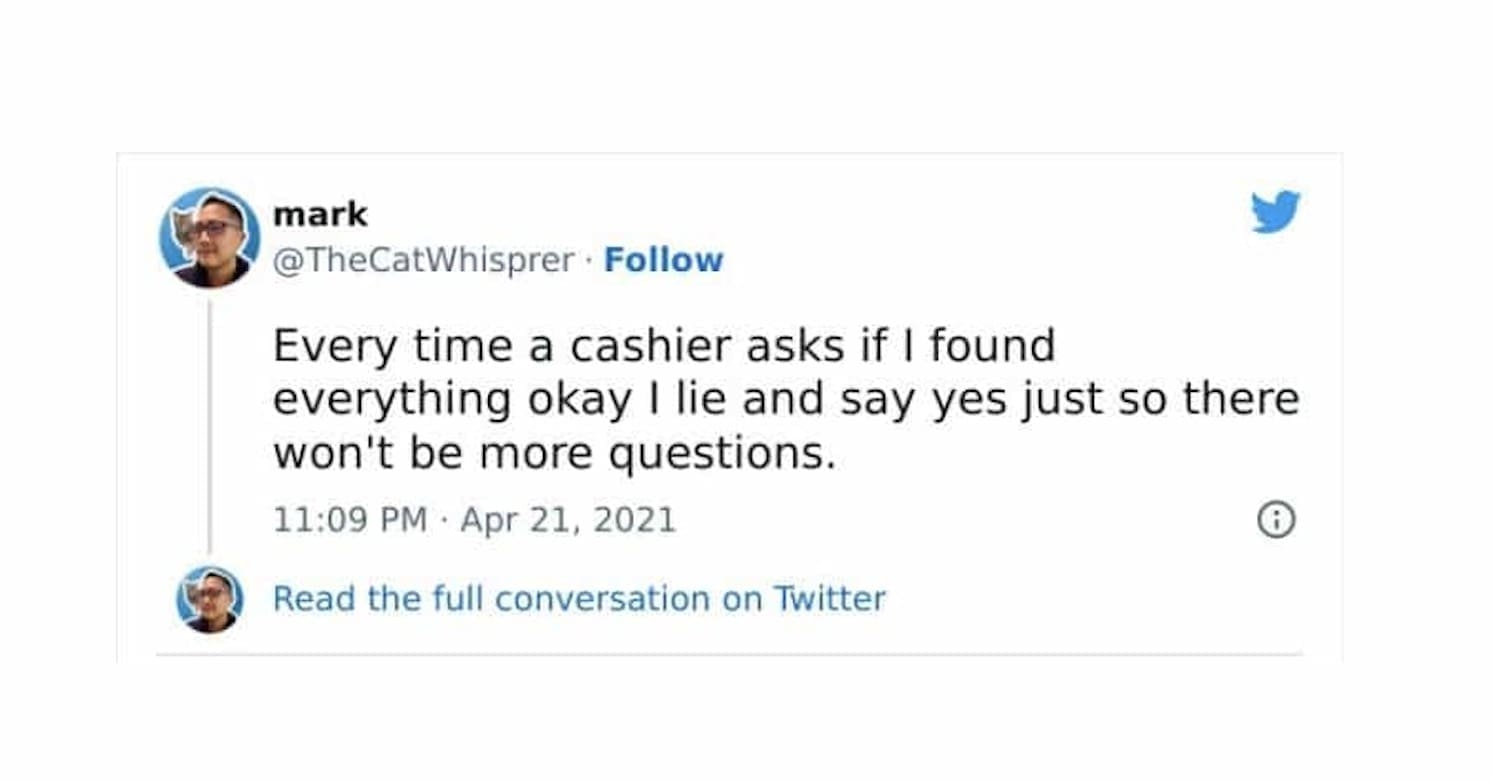Click the tweet line "won't be more questions."
Viewport: 1492px width, 782px height.
(553, 454)
